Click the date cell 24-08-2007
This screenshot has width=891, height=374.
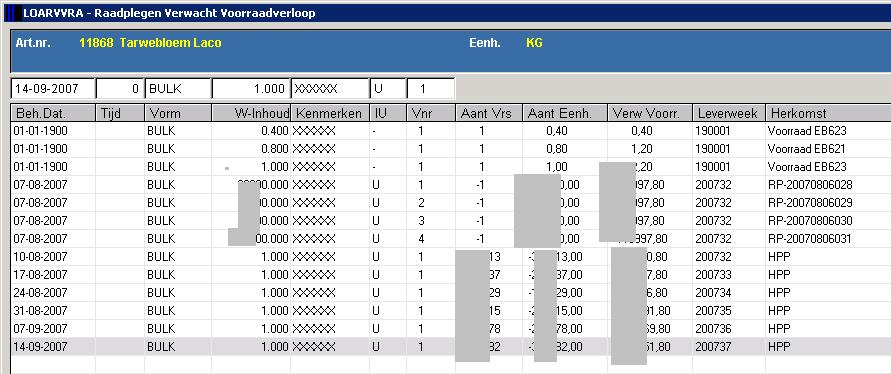[x=40, y=293]
